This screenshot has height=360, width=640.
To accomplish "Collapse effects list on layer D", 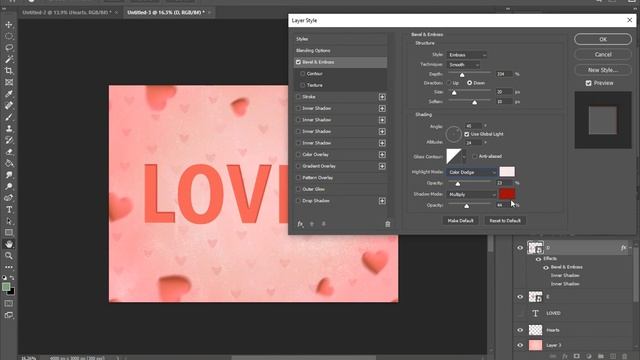I will point(631,248).
